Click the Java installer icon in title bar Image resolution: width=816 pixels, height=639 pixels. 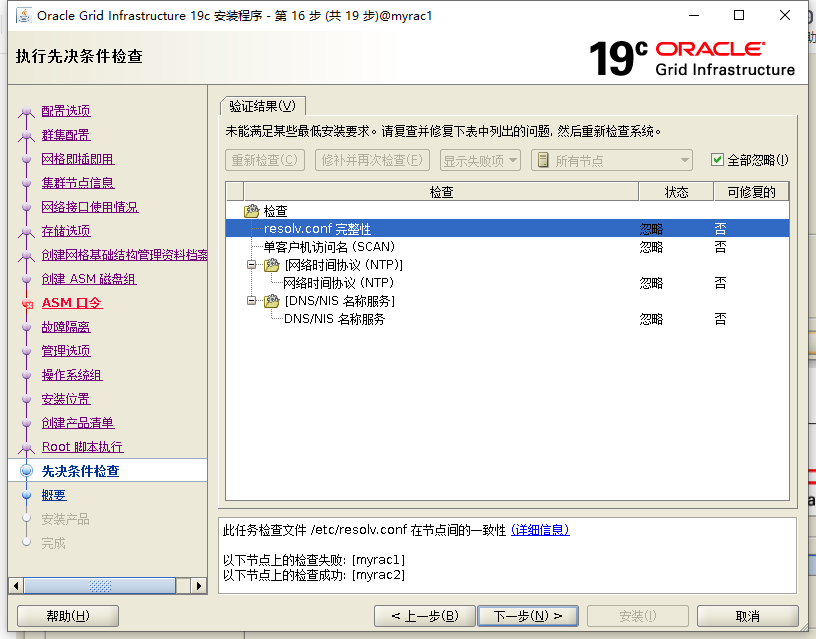click(x=23, y=16)
